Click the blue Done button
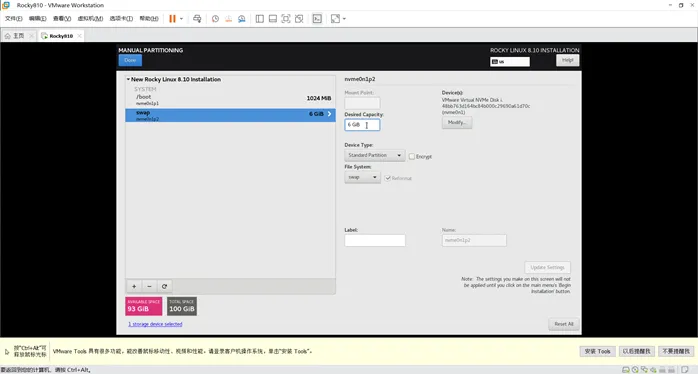 [x=130, y=60]
